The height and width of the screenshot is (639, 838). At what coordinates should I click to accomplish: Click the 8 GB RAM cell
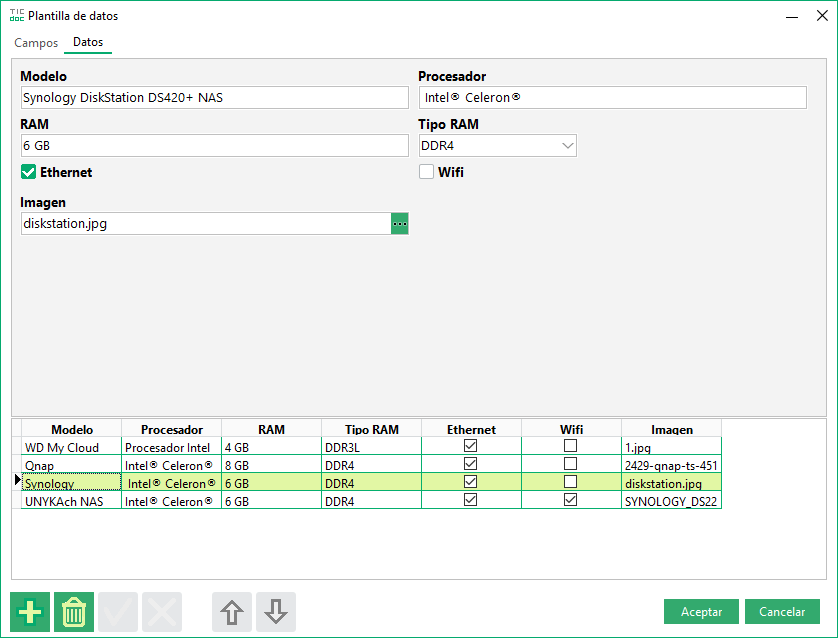point(271,465)
